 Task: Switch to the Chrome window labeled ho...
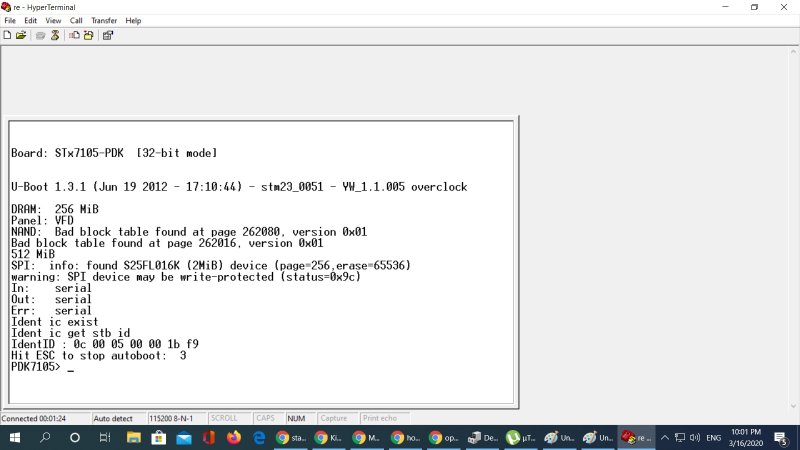click(406, 438)
